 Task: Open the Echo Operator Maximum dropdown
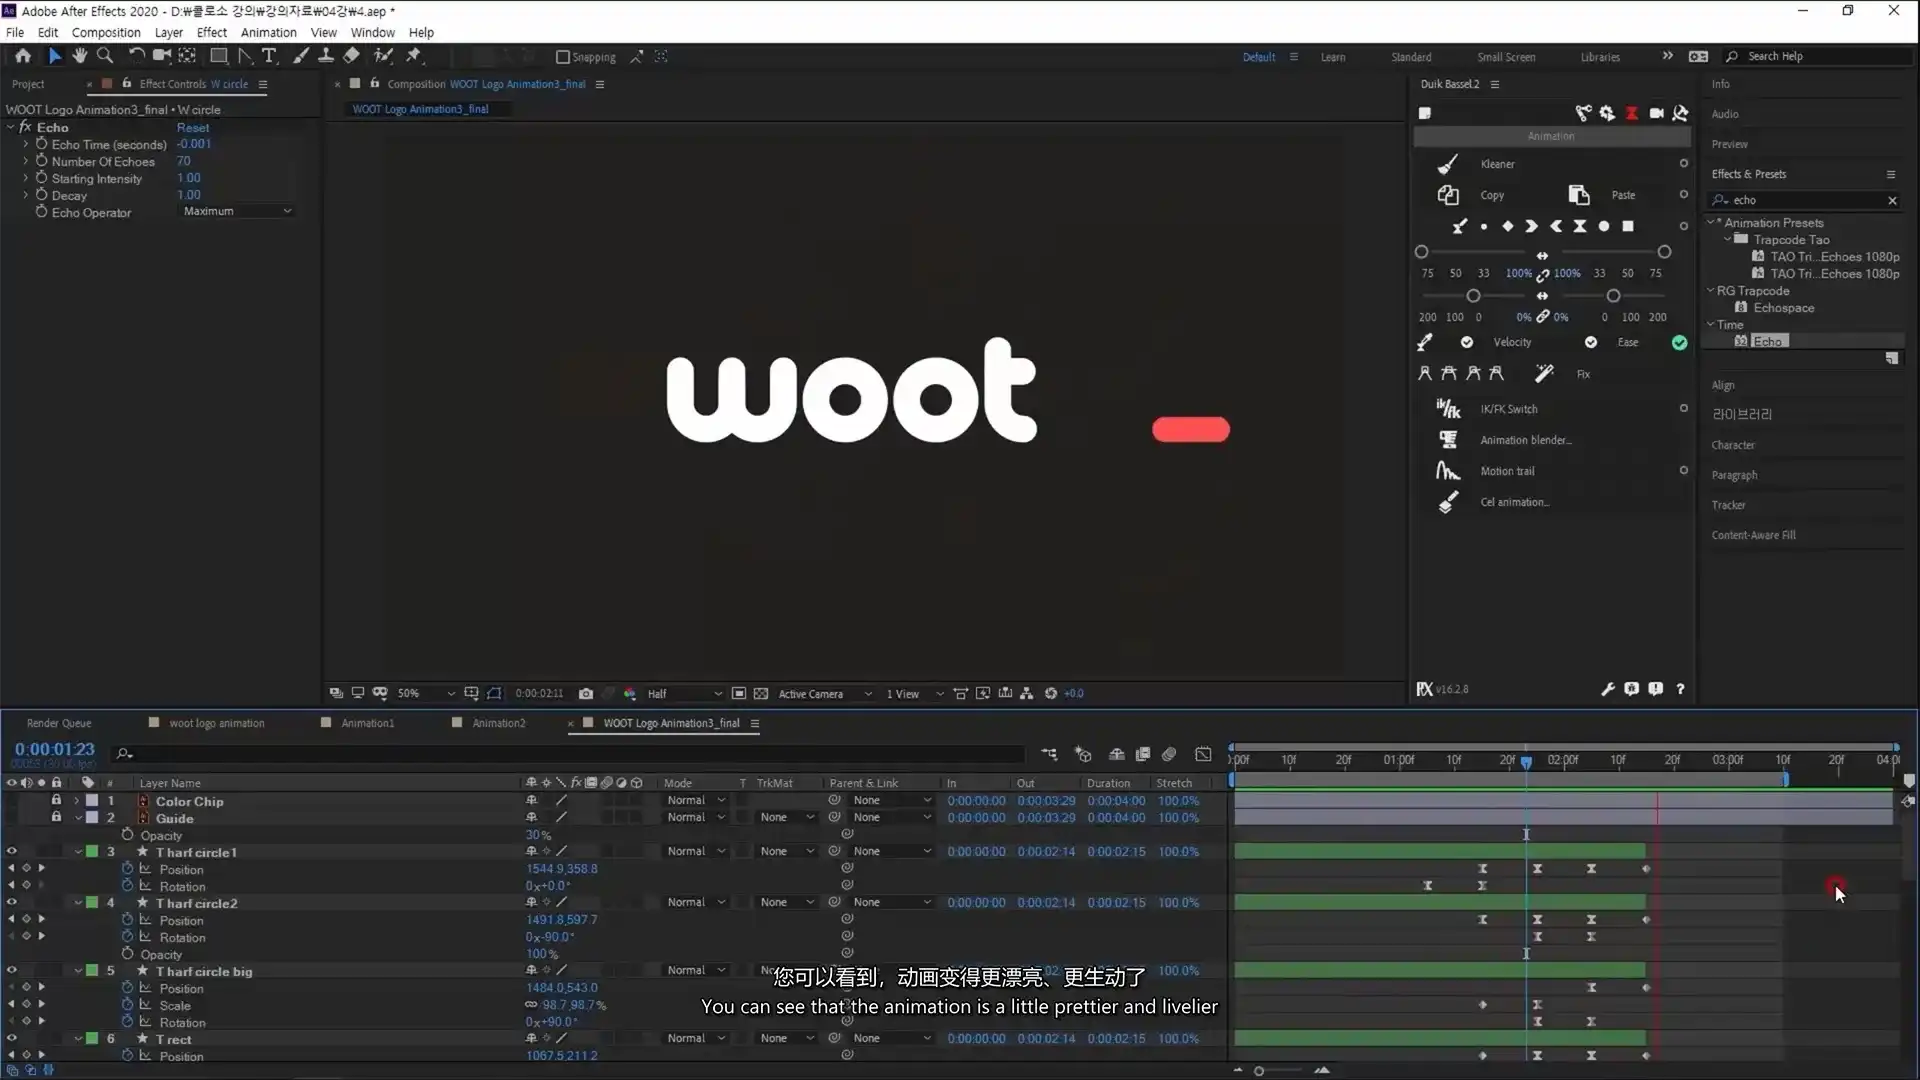click(x=237, y=211)
